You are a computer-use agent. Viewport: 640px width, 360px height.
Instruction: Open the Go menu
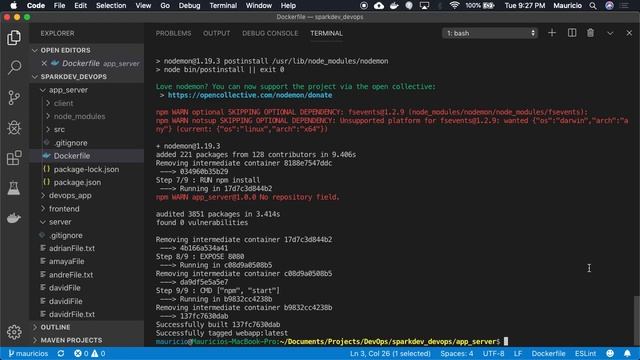(165, 5)
